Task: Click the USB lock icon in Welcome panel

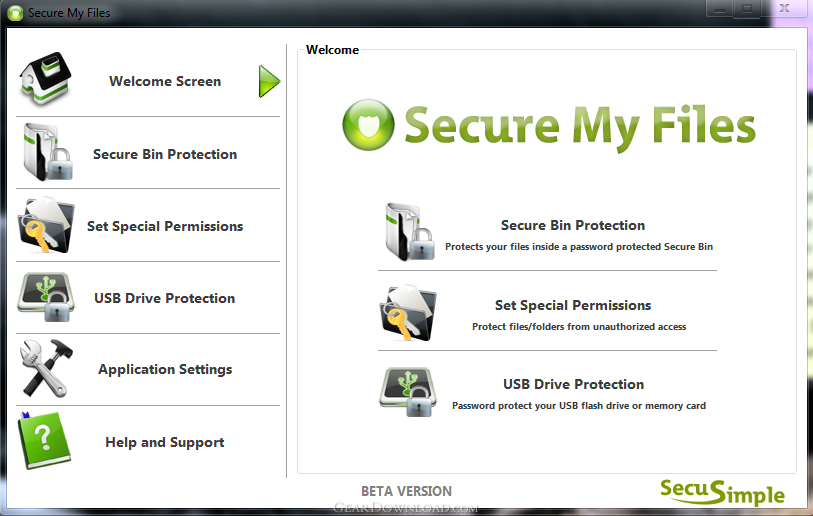Action: 408,392
